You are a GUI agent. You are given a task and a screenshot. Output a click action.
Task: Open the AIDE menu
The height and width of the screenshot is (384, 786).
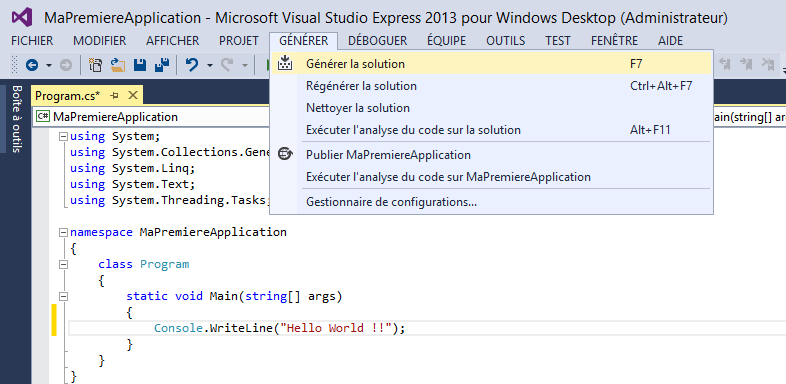point(671,41)
